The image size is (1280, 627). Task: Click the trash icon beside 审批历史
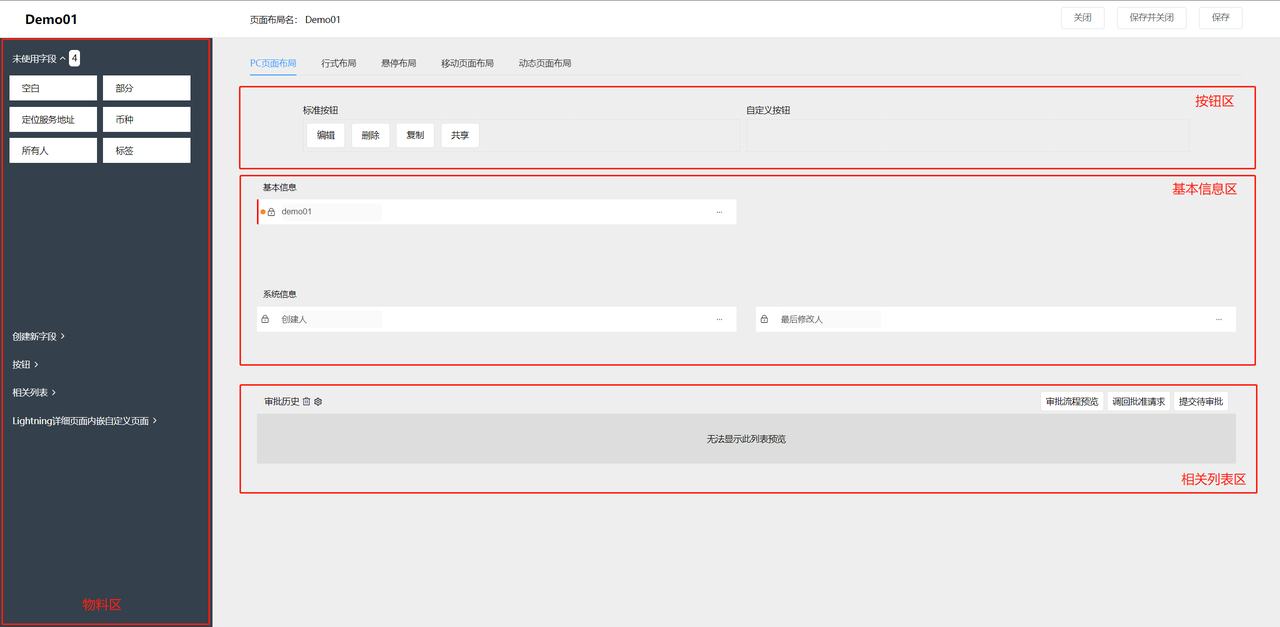pyautogui.click(x=307, y=402)
